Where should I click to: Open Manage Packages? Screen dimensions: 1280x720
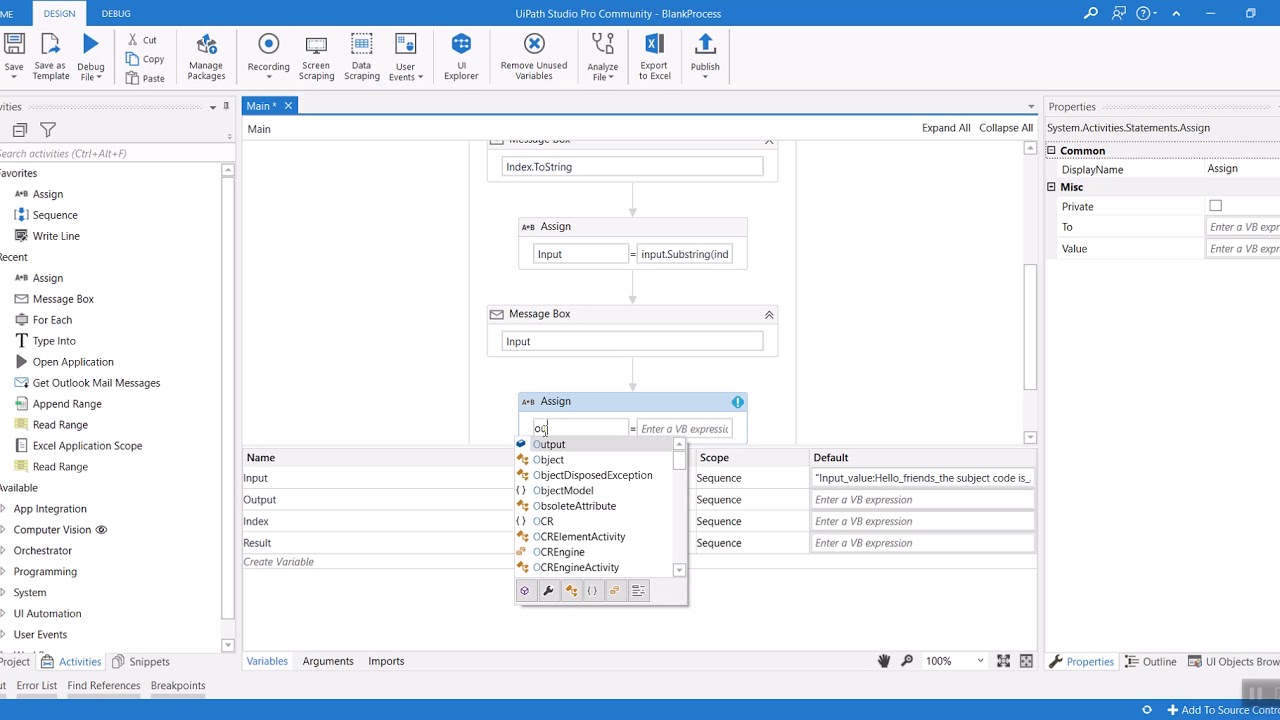pos(206,57)
